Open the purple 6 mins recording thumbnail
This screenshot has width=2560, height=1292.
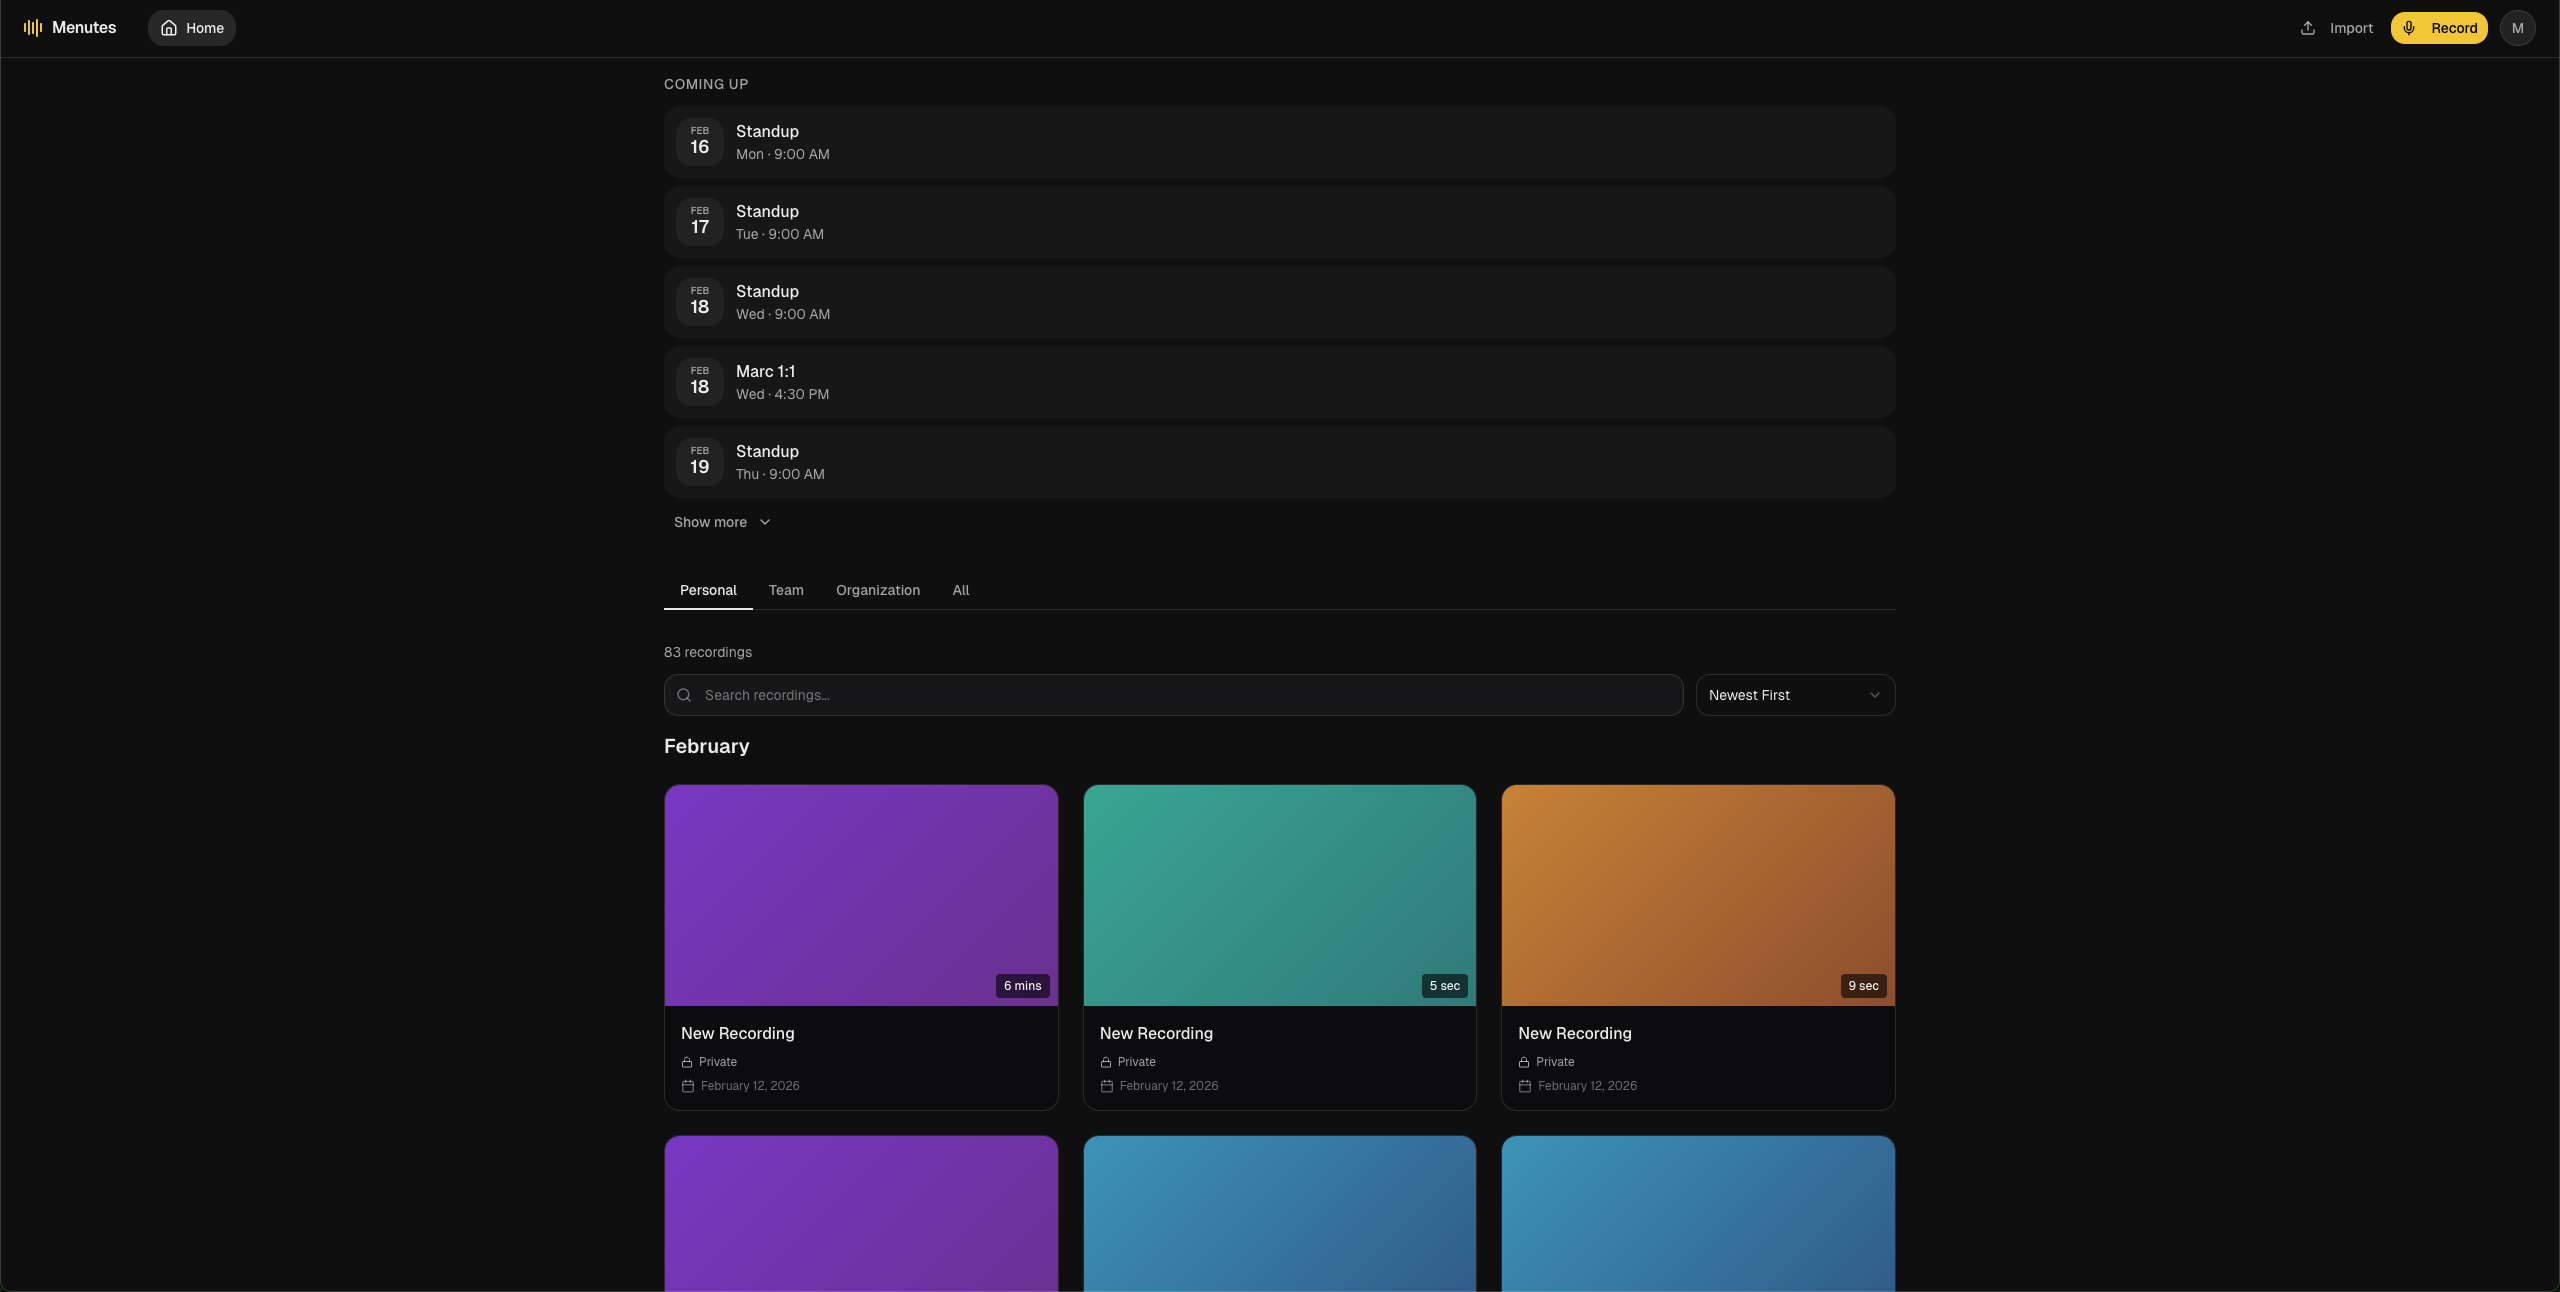[x=860, y=894]
